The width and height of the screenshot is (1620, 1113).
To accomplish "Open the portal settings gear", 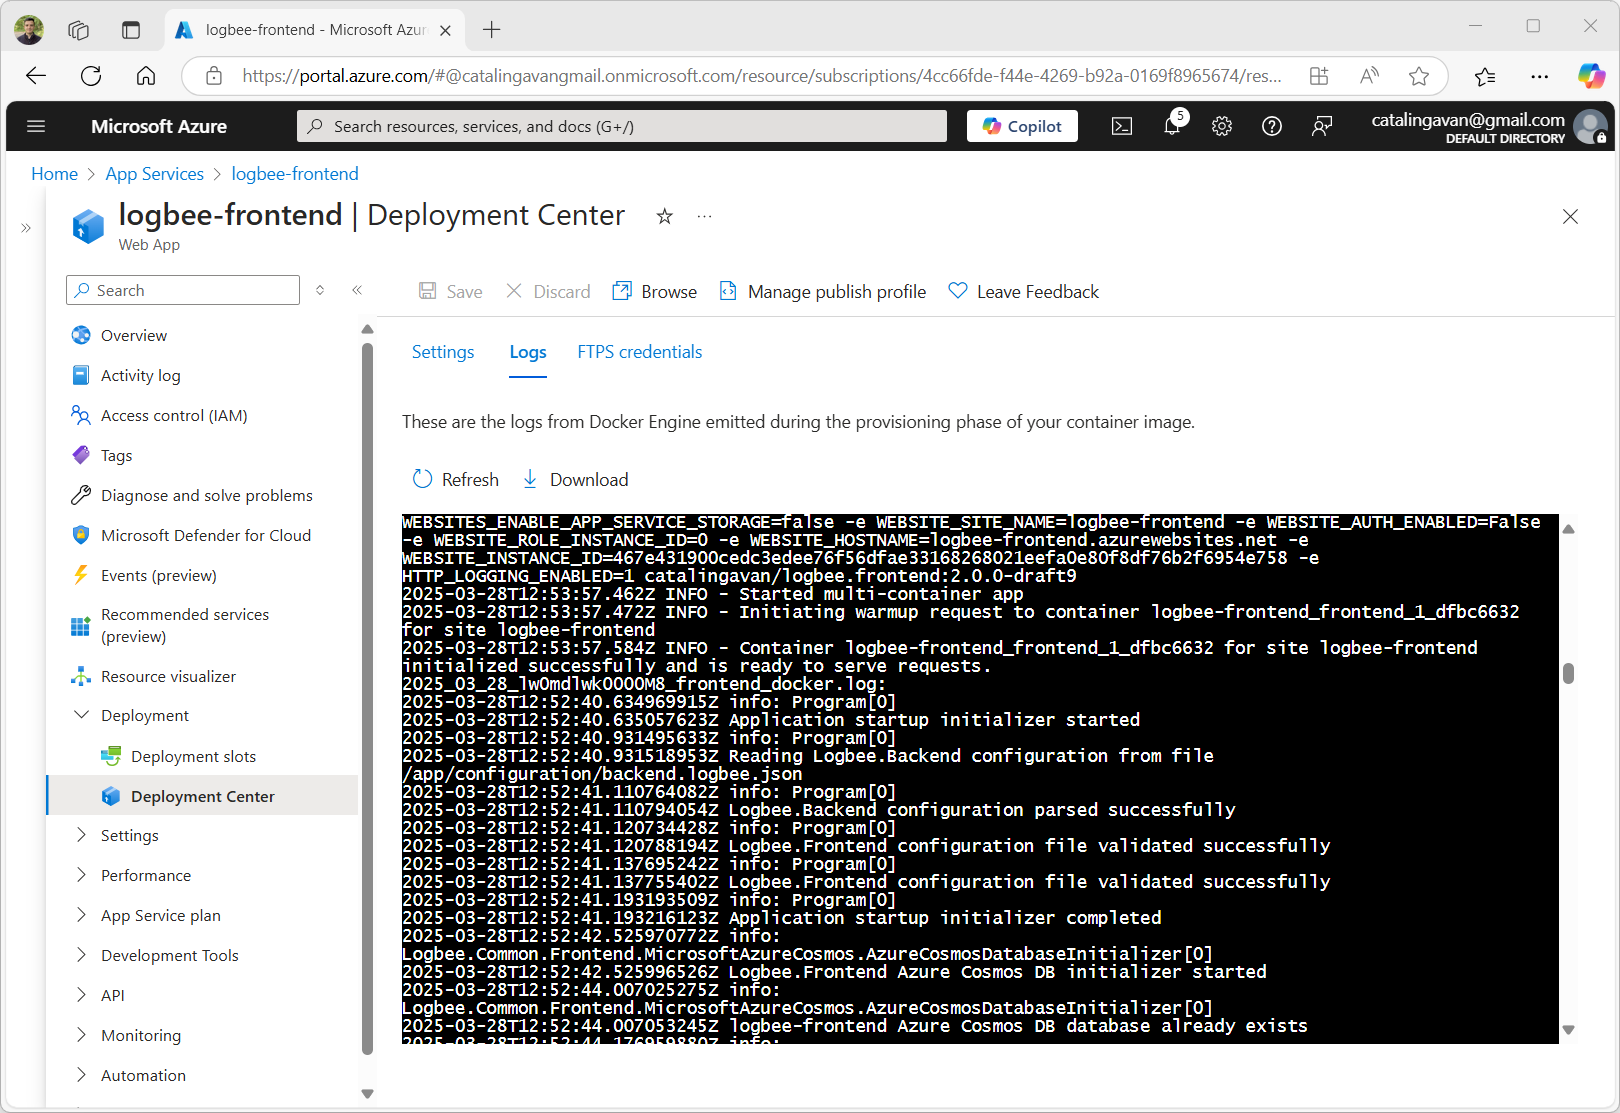I will 1221,126.
